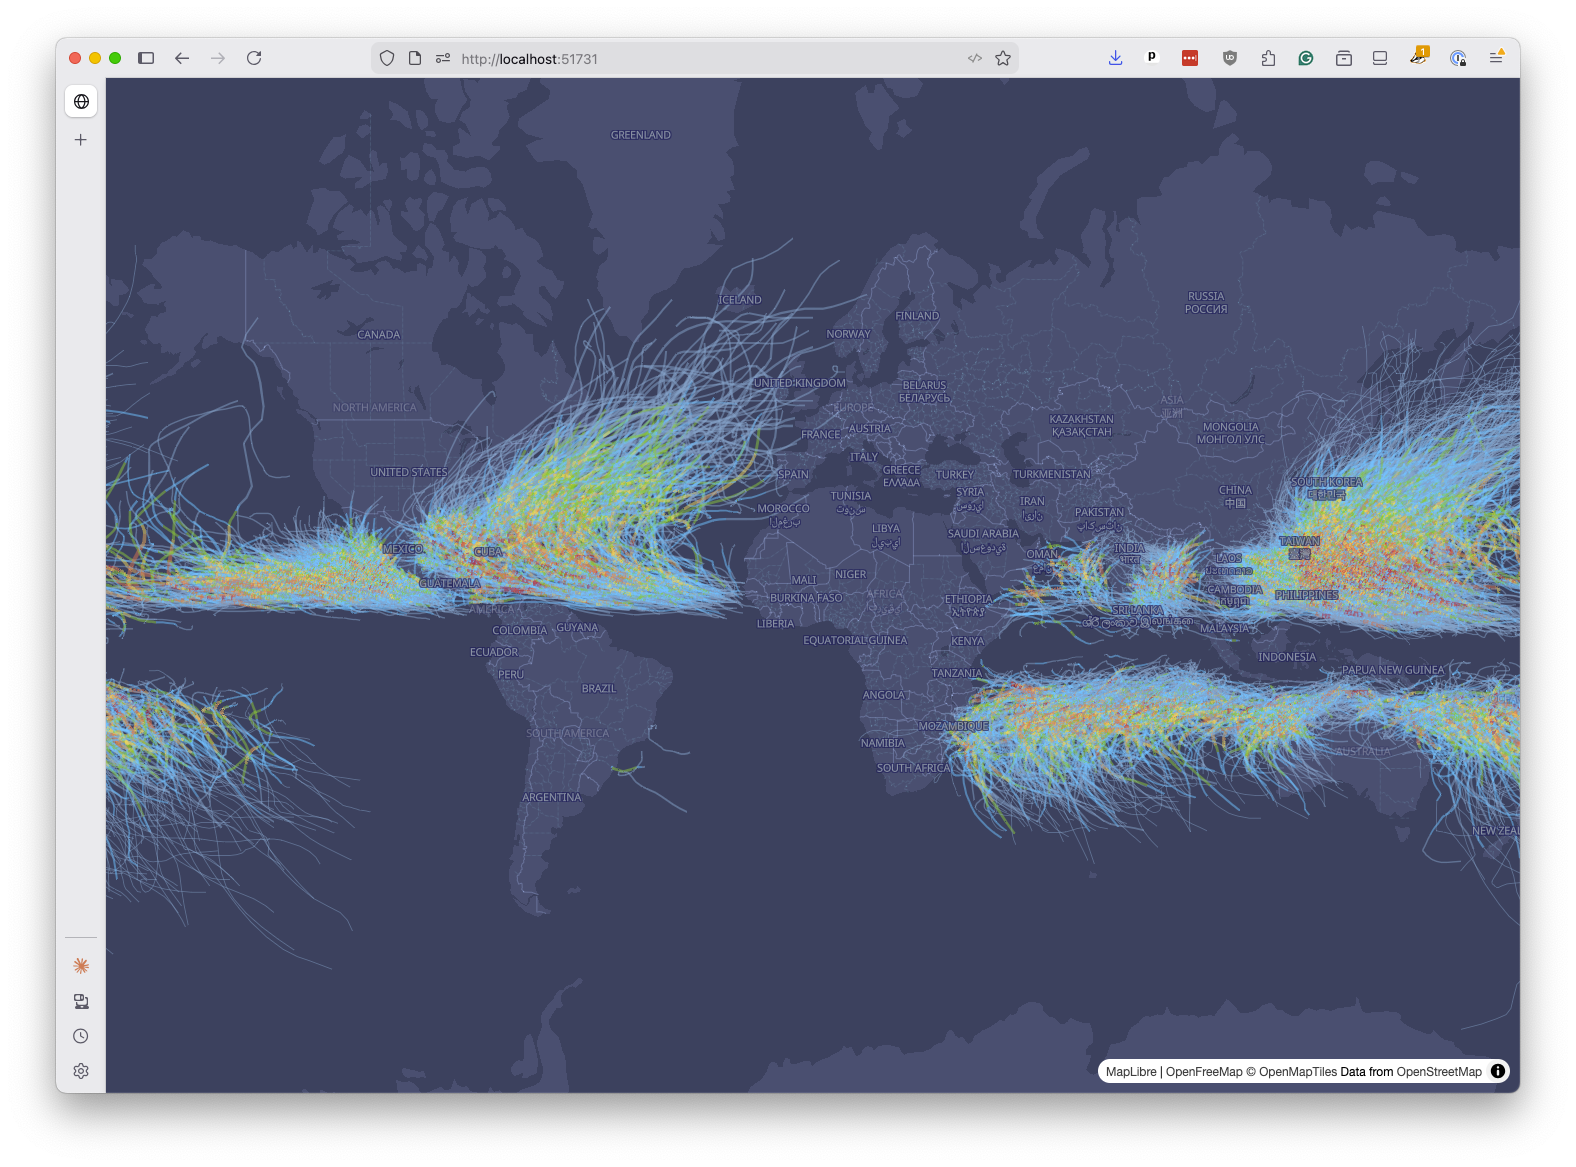1576x1167 pixels.
Task: Open the downloads panel
Action: (1115, 58)
